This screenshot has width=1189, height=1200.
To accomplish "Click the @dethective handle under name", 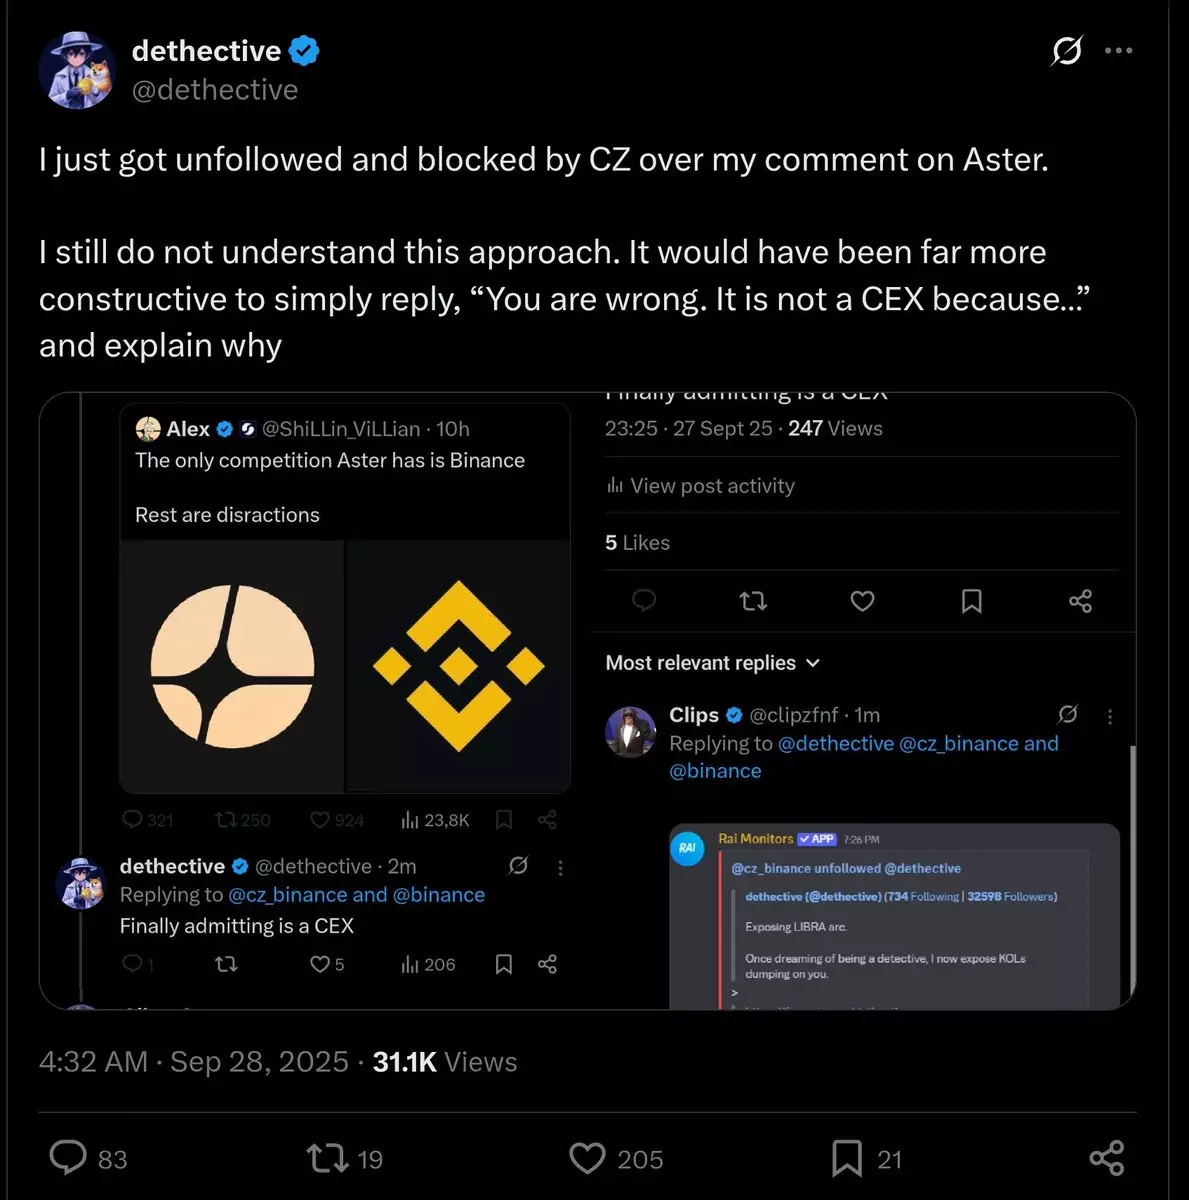I will [x=215, y=90].
